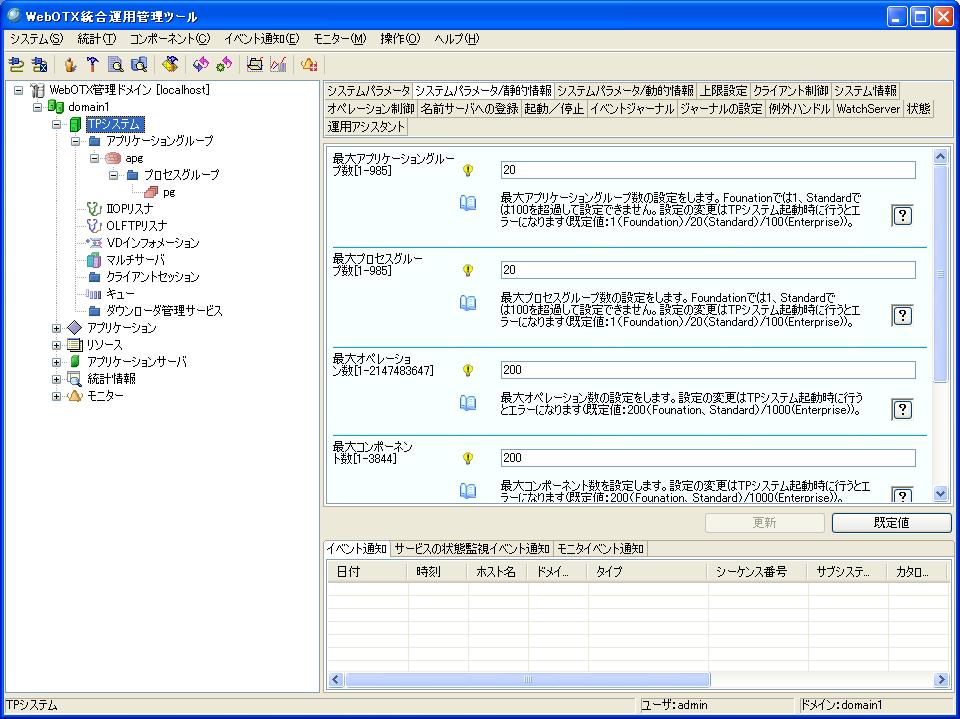
Task: Click the statistics graph toolbar icon
Action: point(278,65)
